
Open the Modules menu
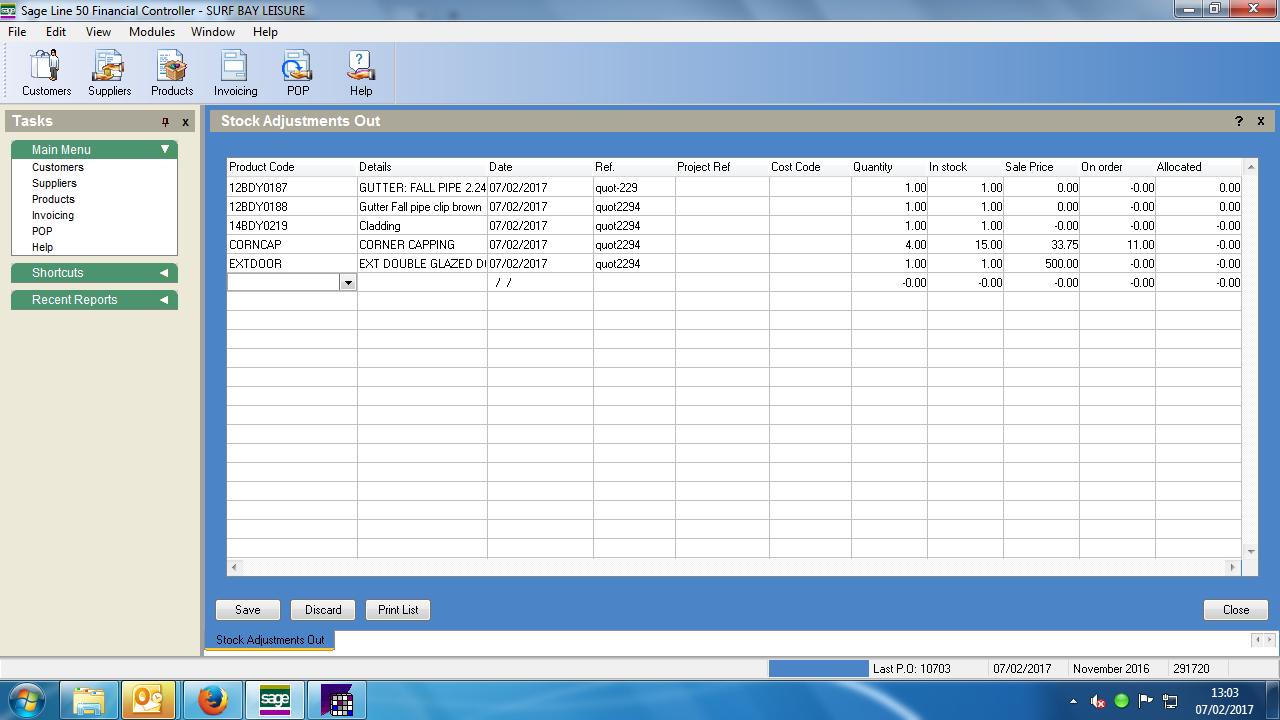pos(152,32)
